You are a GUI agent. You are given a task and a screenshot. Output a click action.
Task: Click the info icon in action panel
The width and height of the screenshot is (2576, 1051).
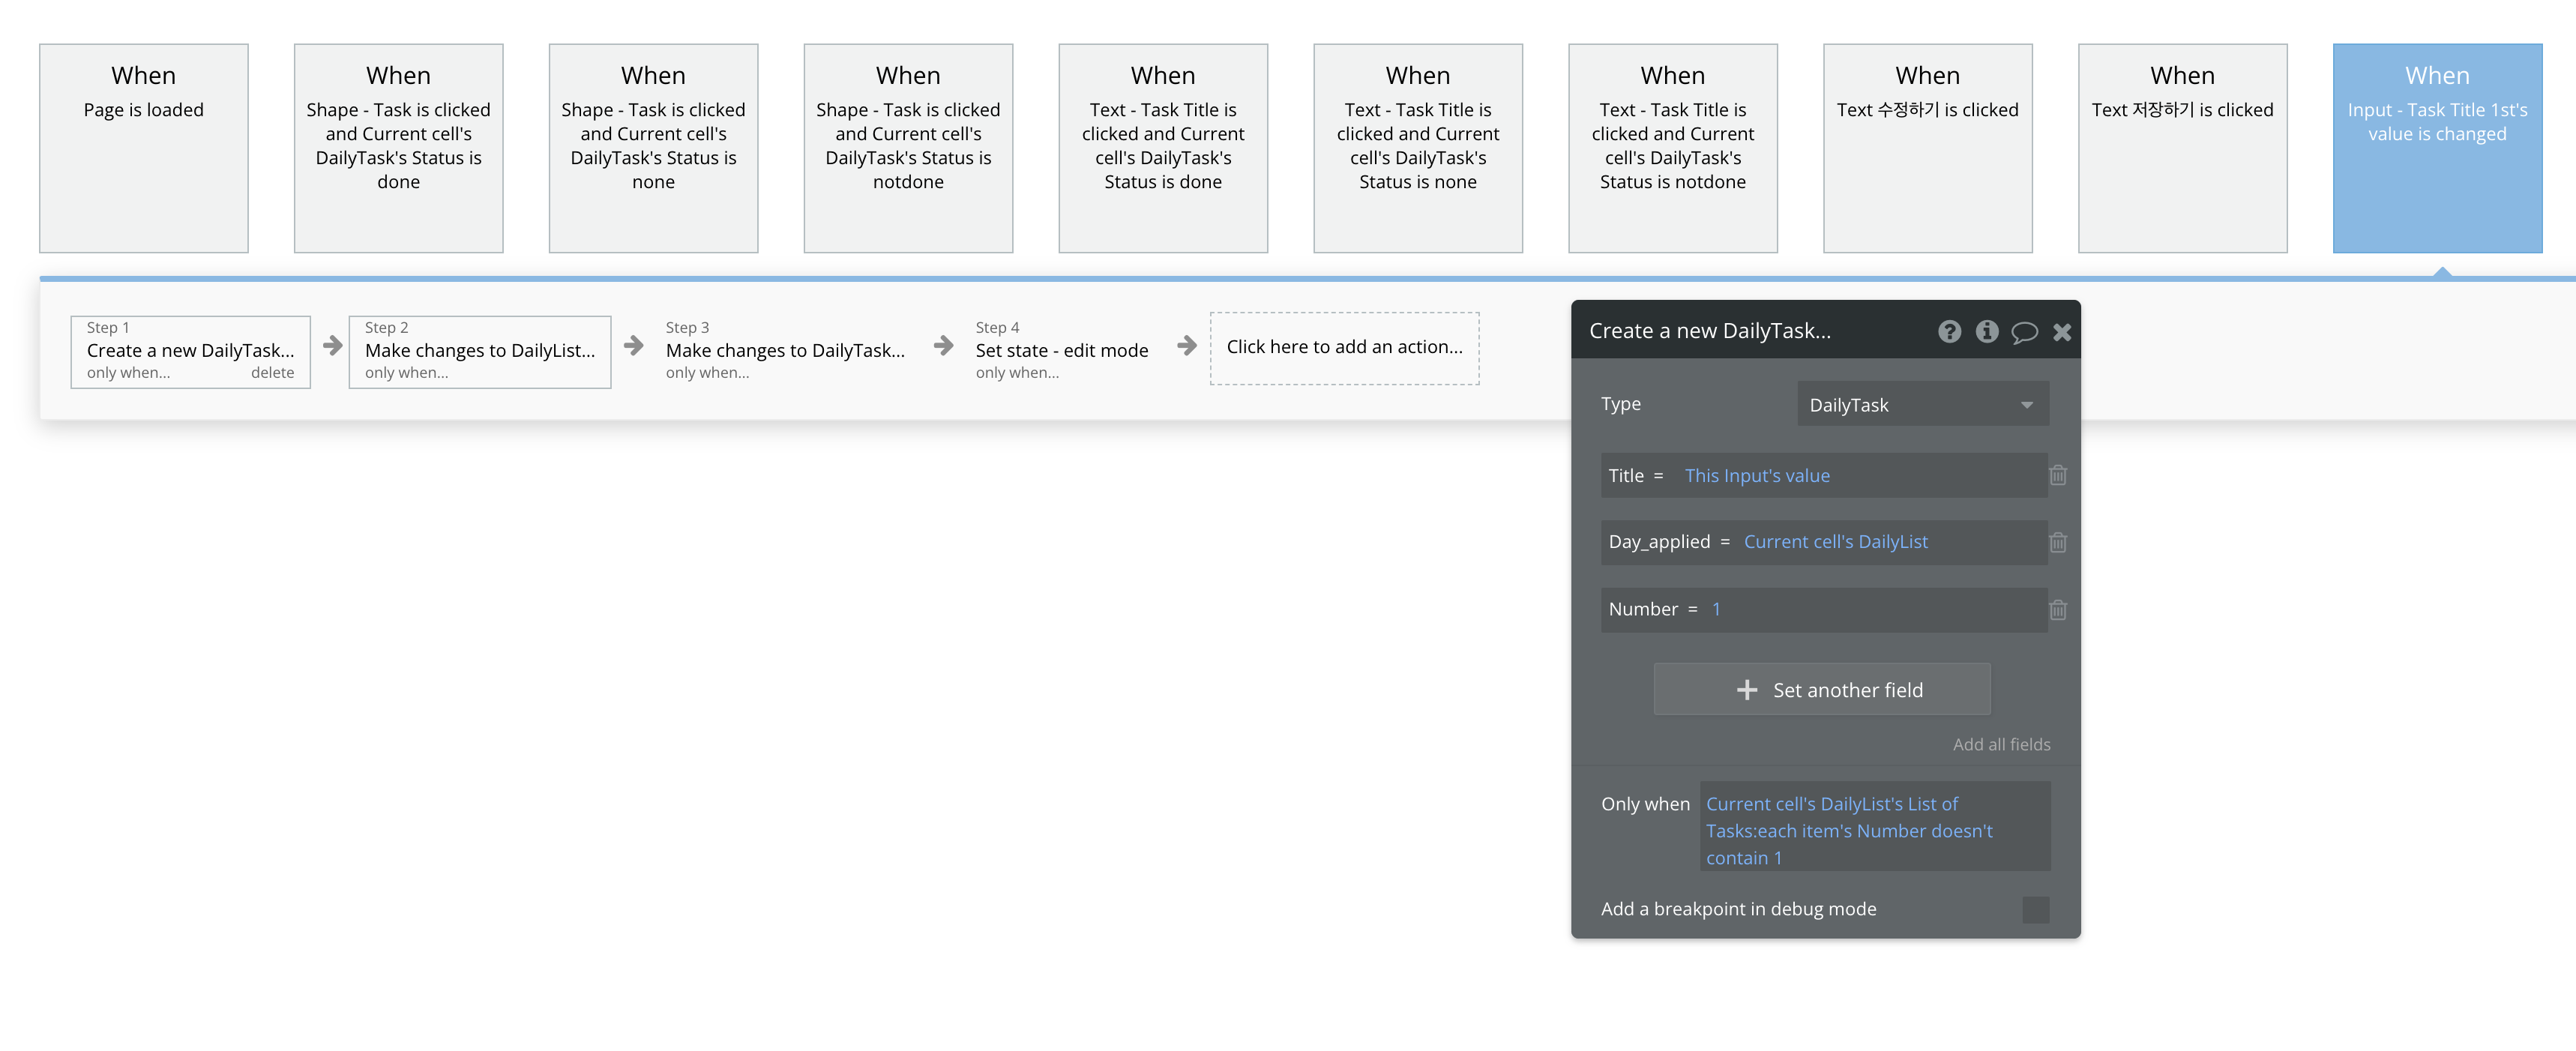[x=1986, y=331]
